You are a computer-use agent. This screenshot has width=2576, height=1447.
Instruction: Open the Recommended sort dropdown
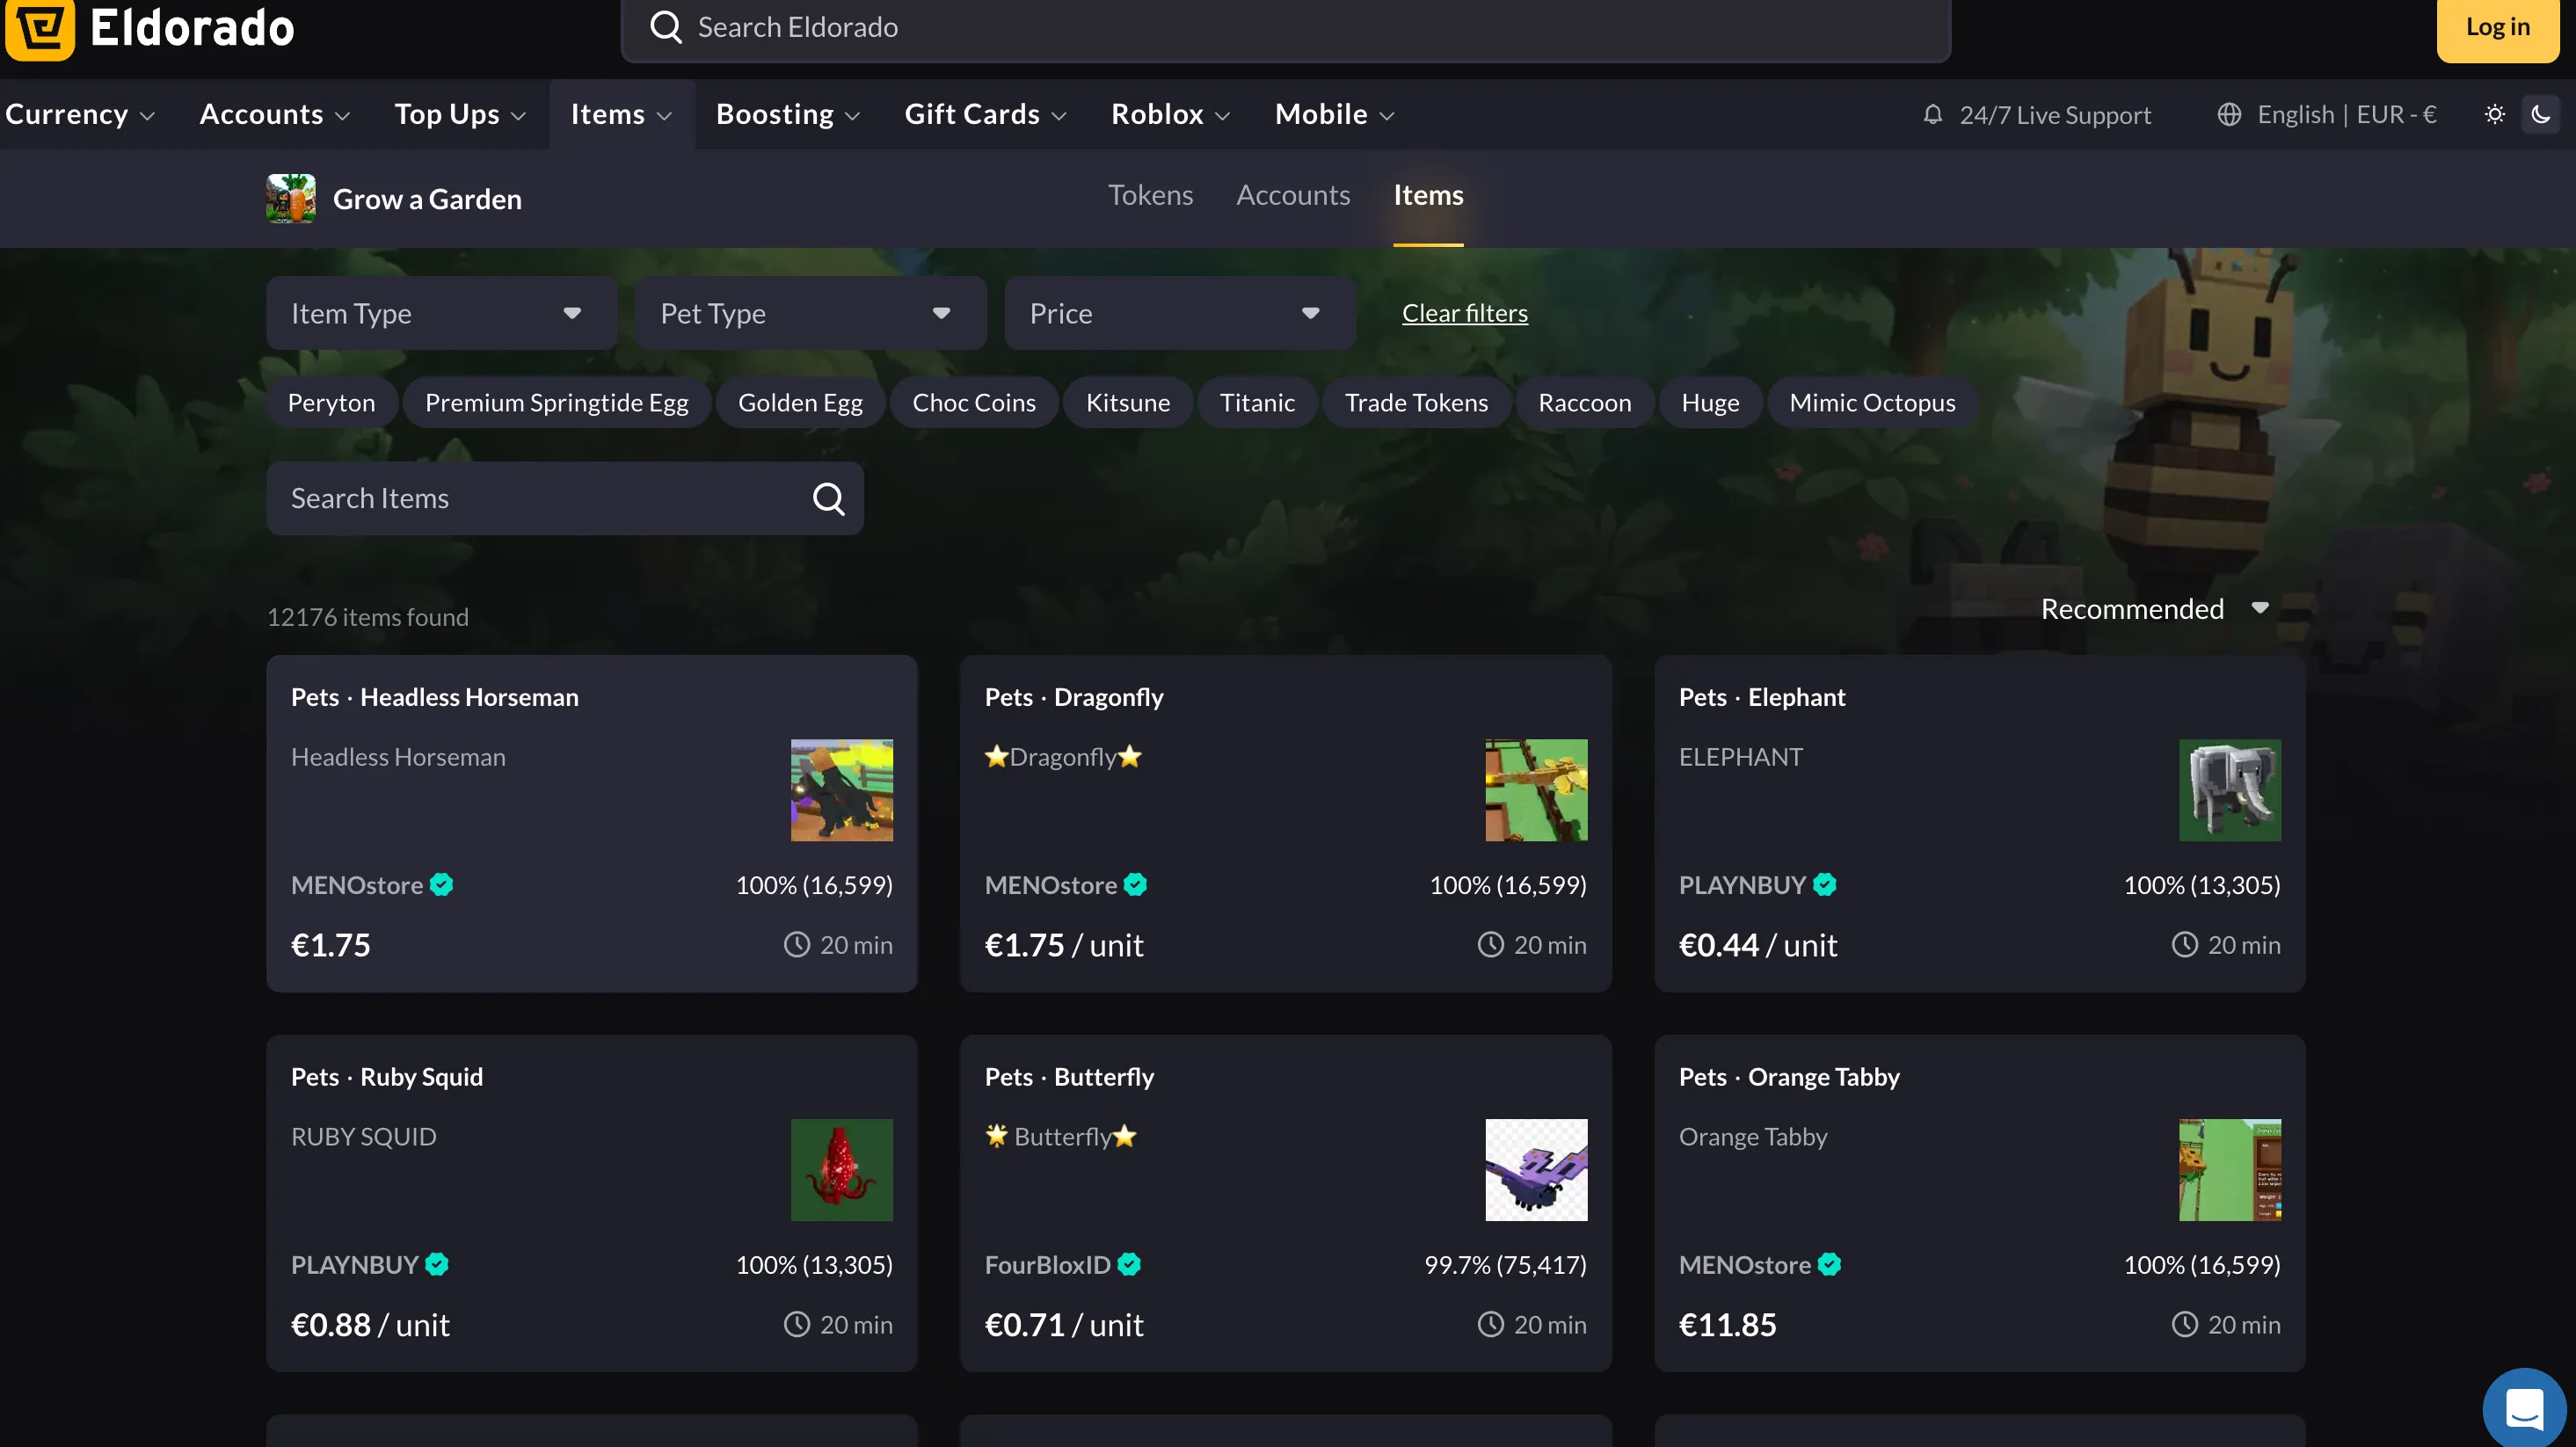pos(2153,609)
